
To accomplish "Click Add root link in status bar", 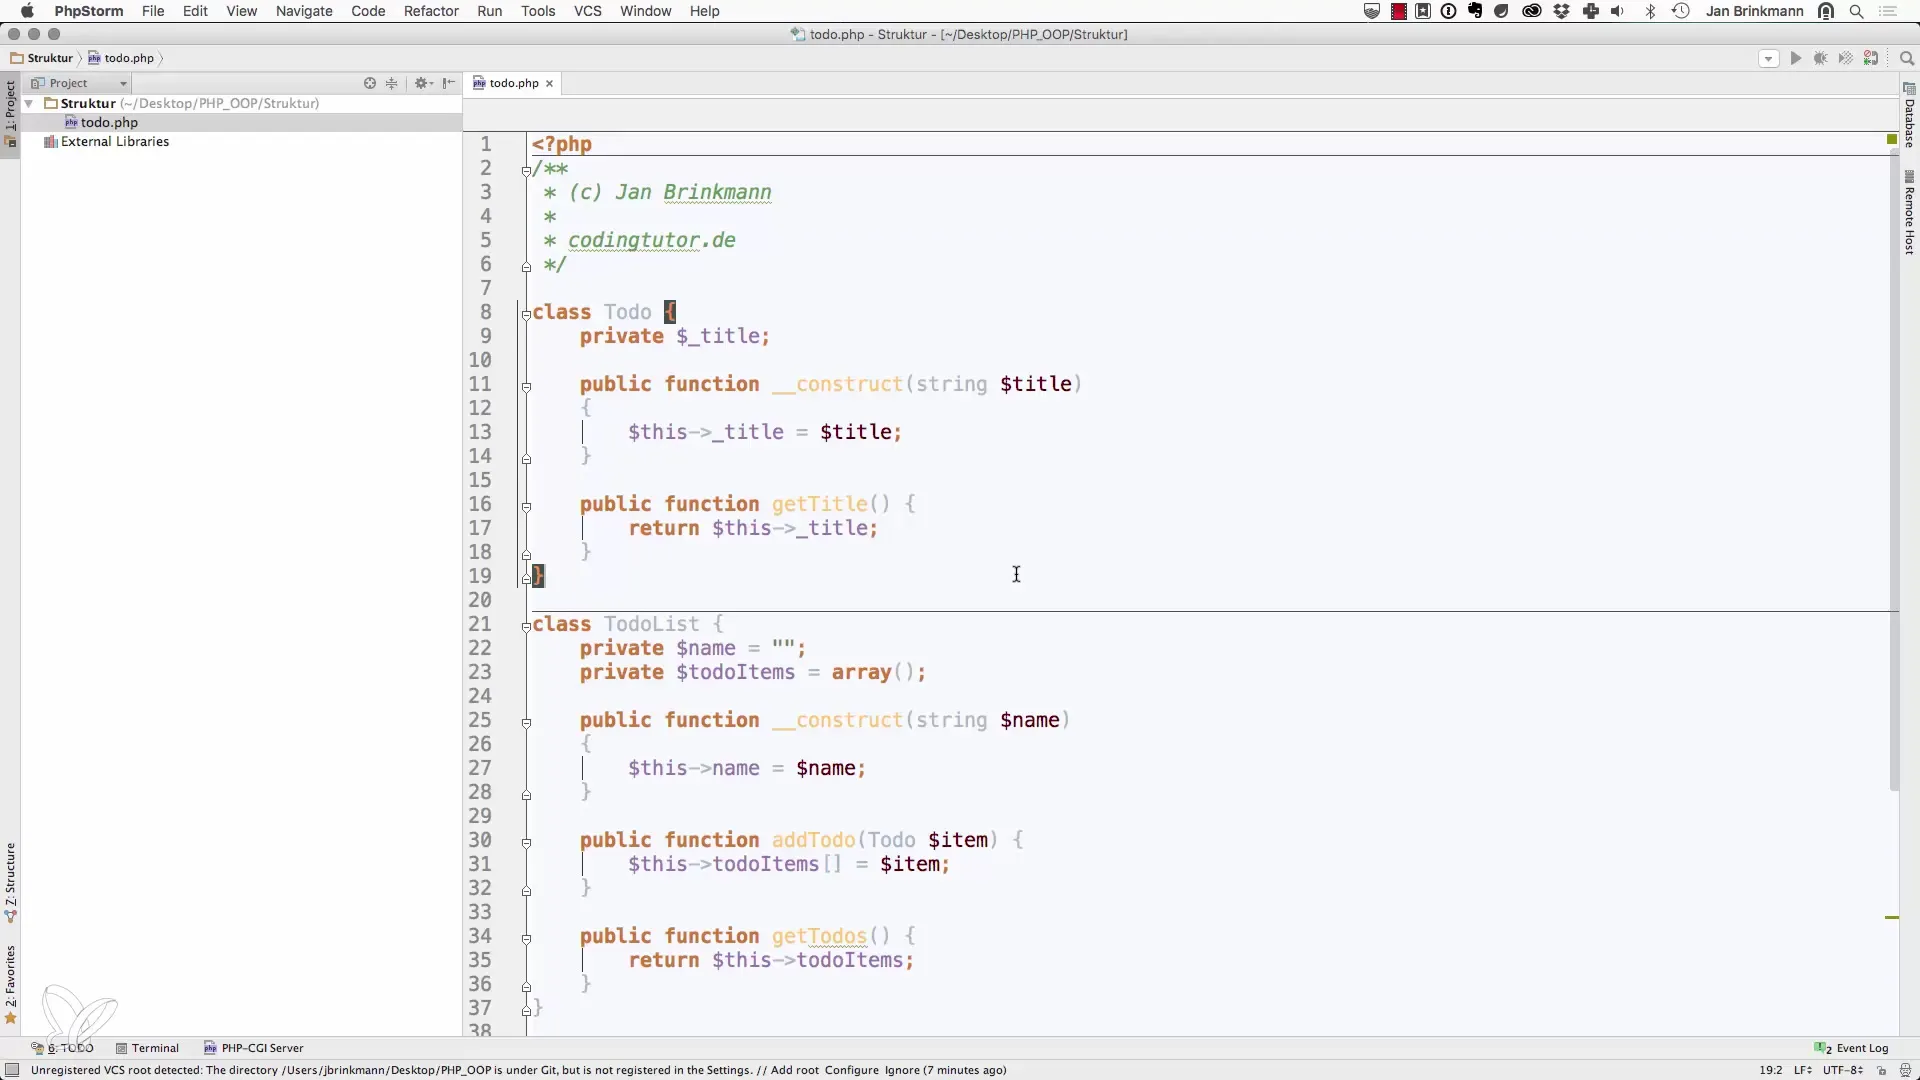I will coord(794,1070).
